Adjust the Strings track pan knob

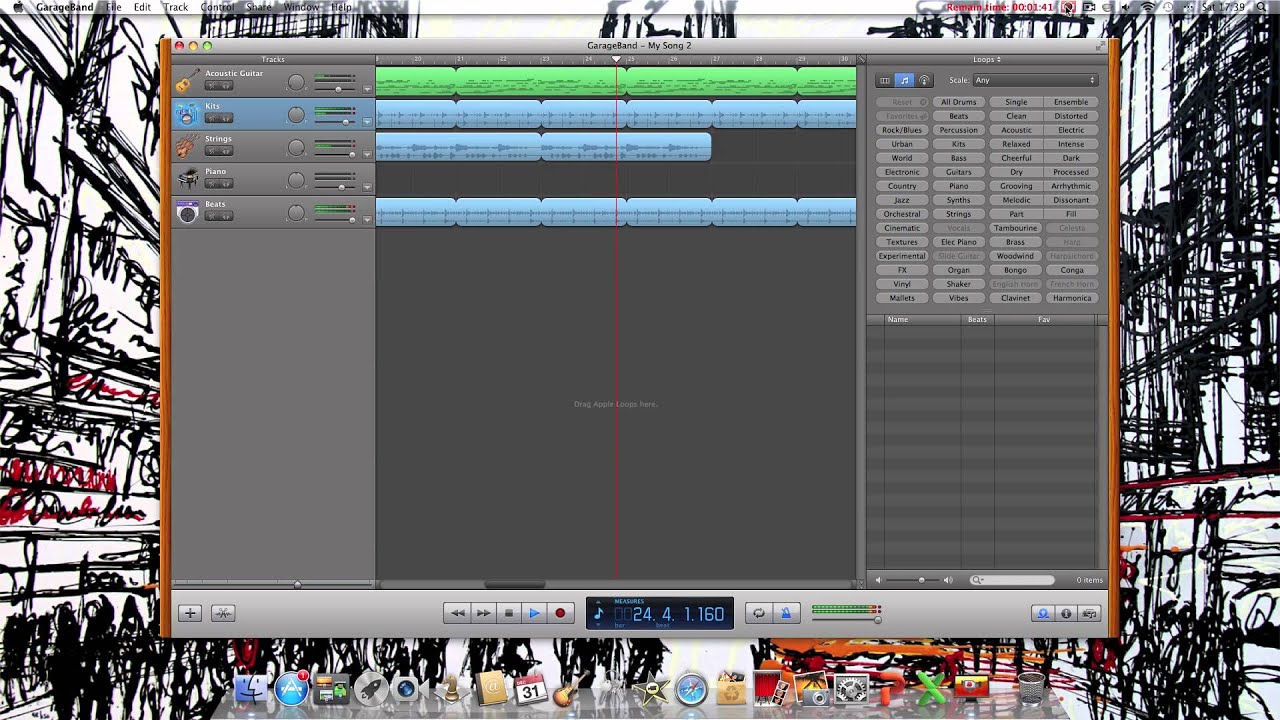point(296,148)
